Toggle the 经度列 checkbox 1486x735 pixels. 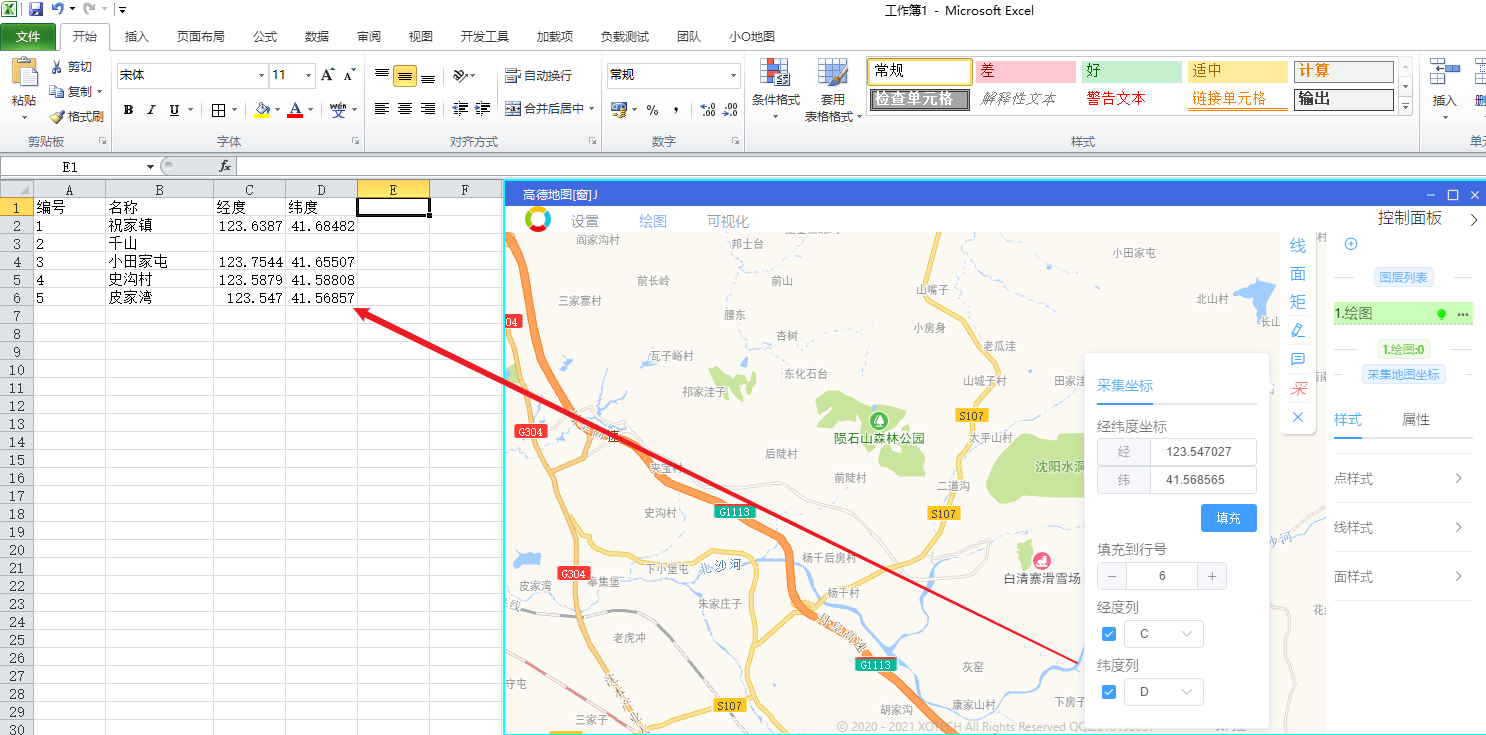point(1109,634)
